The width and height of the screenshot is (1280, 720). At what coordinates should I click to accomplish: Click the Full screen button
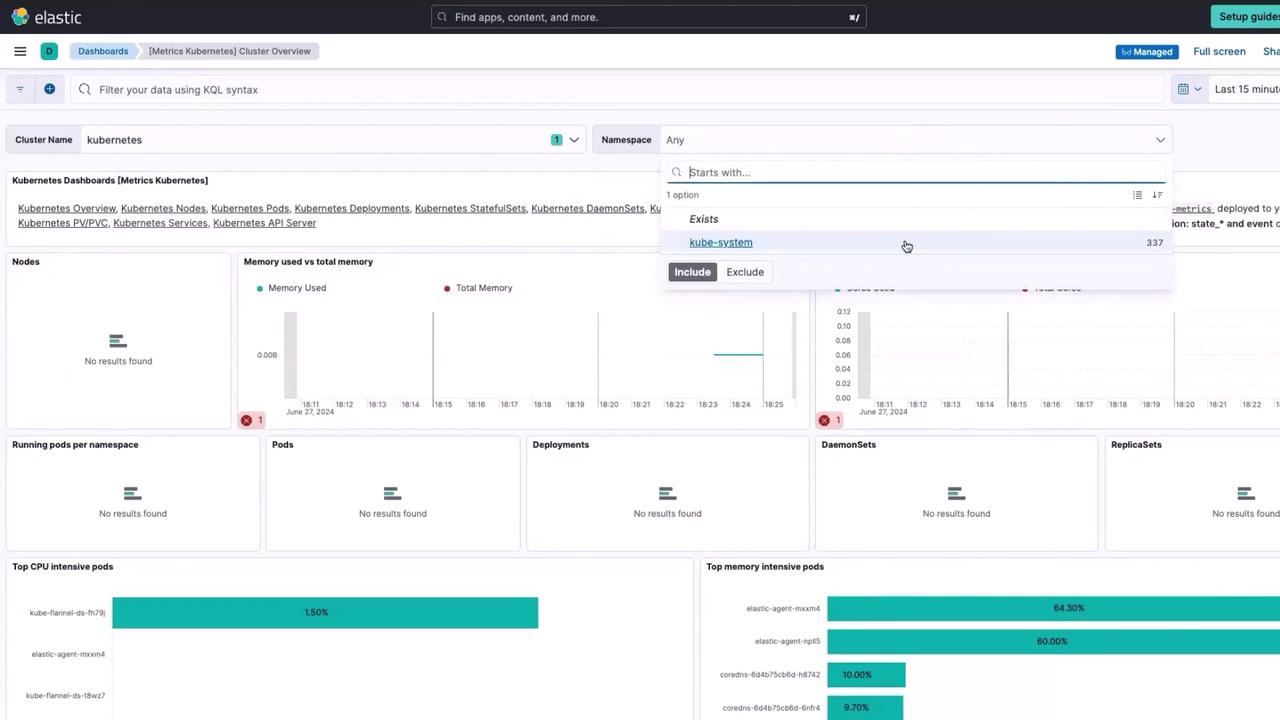[x=1219, y=51]
